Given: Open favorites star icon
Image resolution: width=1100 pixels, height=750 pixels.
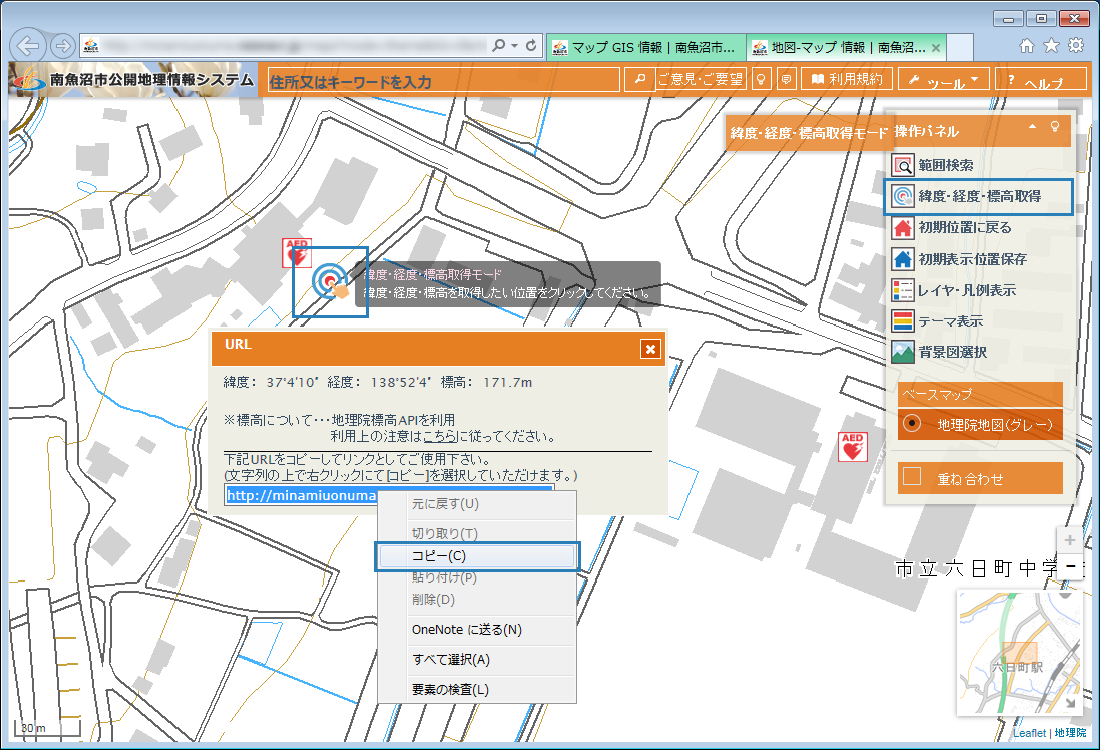Looking at the screenshot, I should pos(1051,46).
